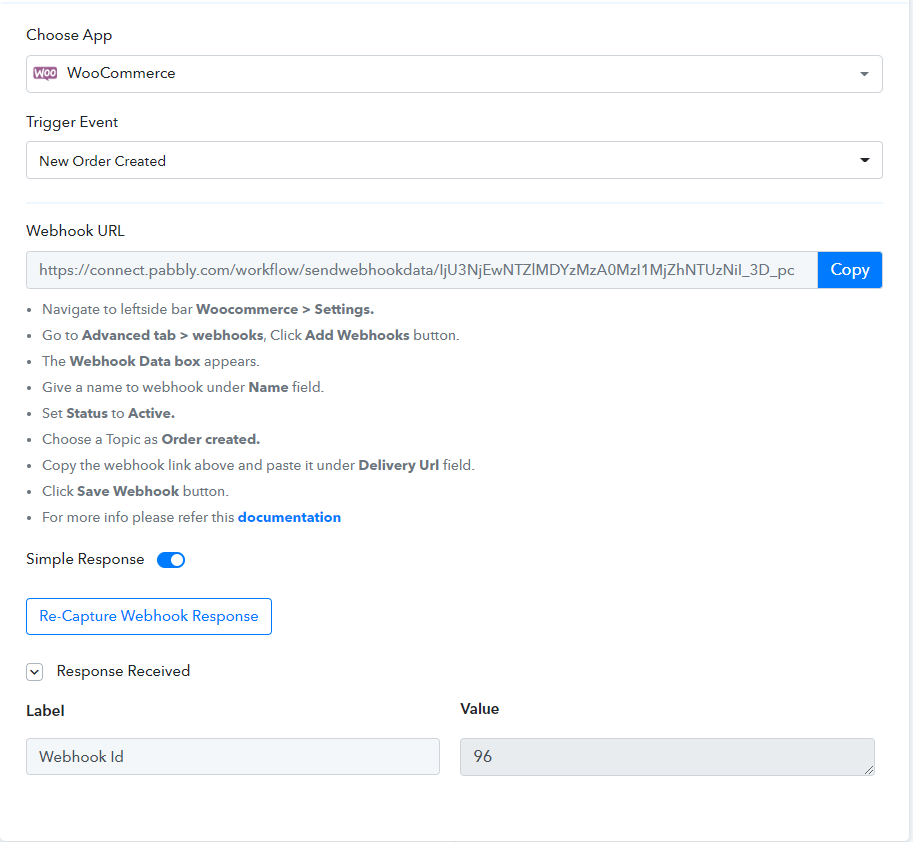Screen dimensions: 913x842
Task: Click the 'Copy the webhook link above' line
Action: coord(258,465)
